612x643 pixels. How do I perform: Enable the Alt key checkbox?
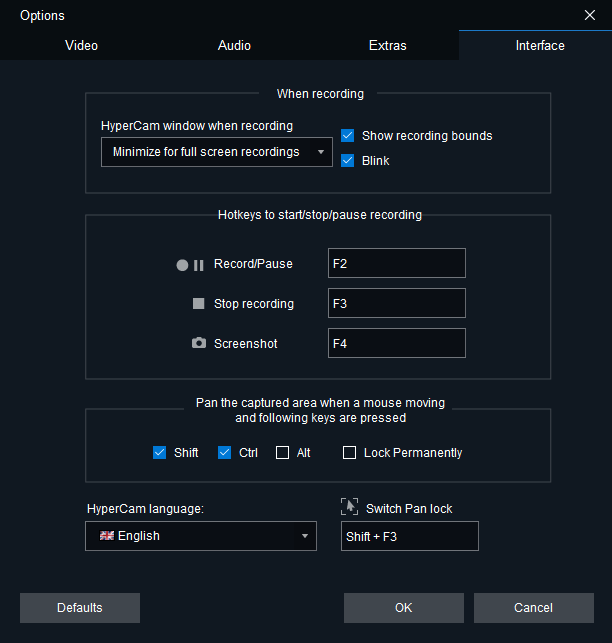tap(282, 453)
